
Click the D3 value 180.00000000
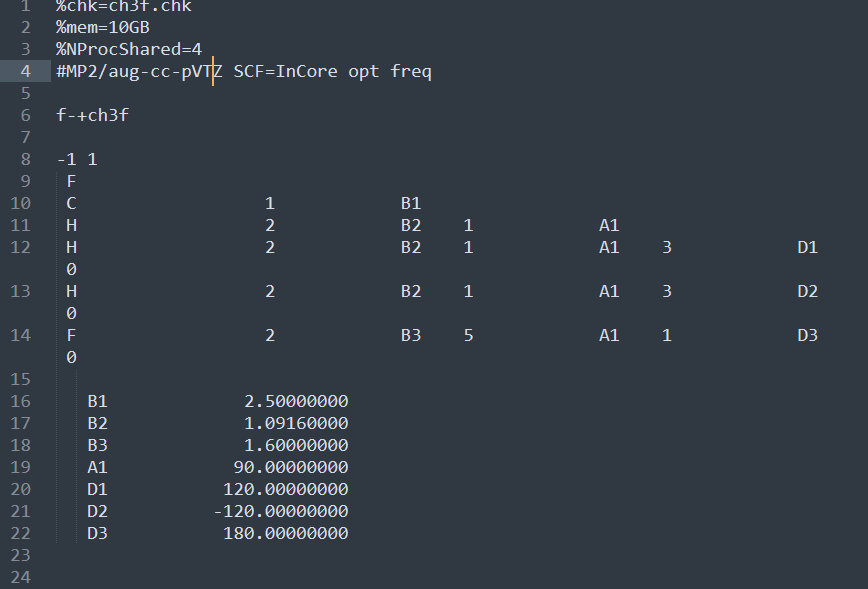[x=286, y=533]
